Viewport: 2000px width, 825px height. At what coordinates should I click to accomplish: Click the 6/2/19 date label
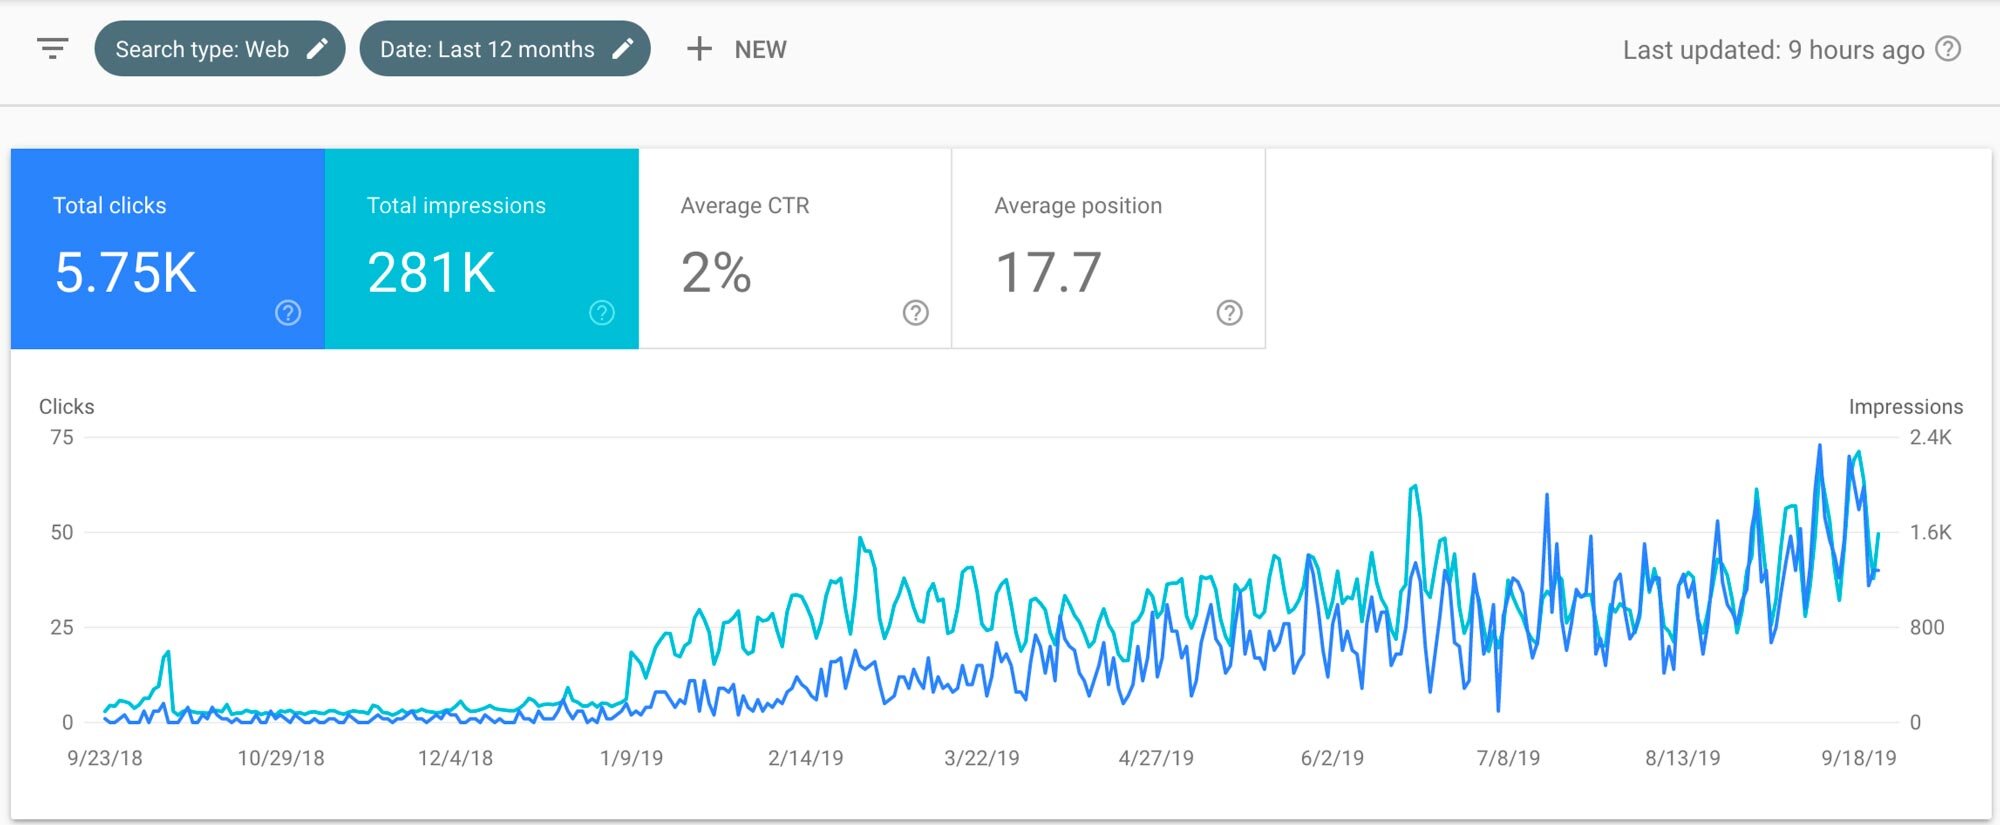[x=1332, y=758]
